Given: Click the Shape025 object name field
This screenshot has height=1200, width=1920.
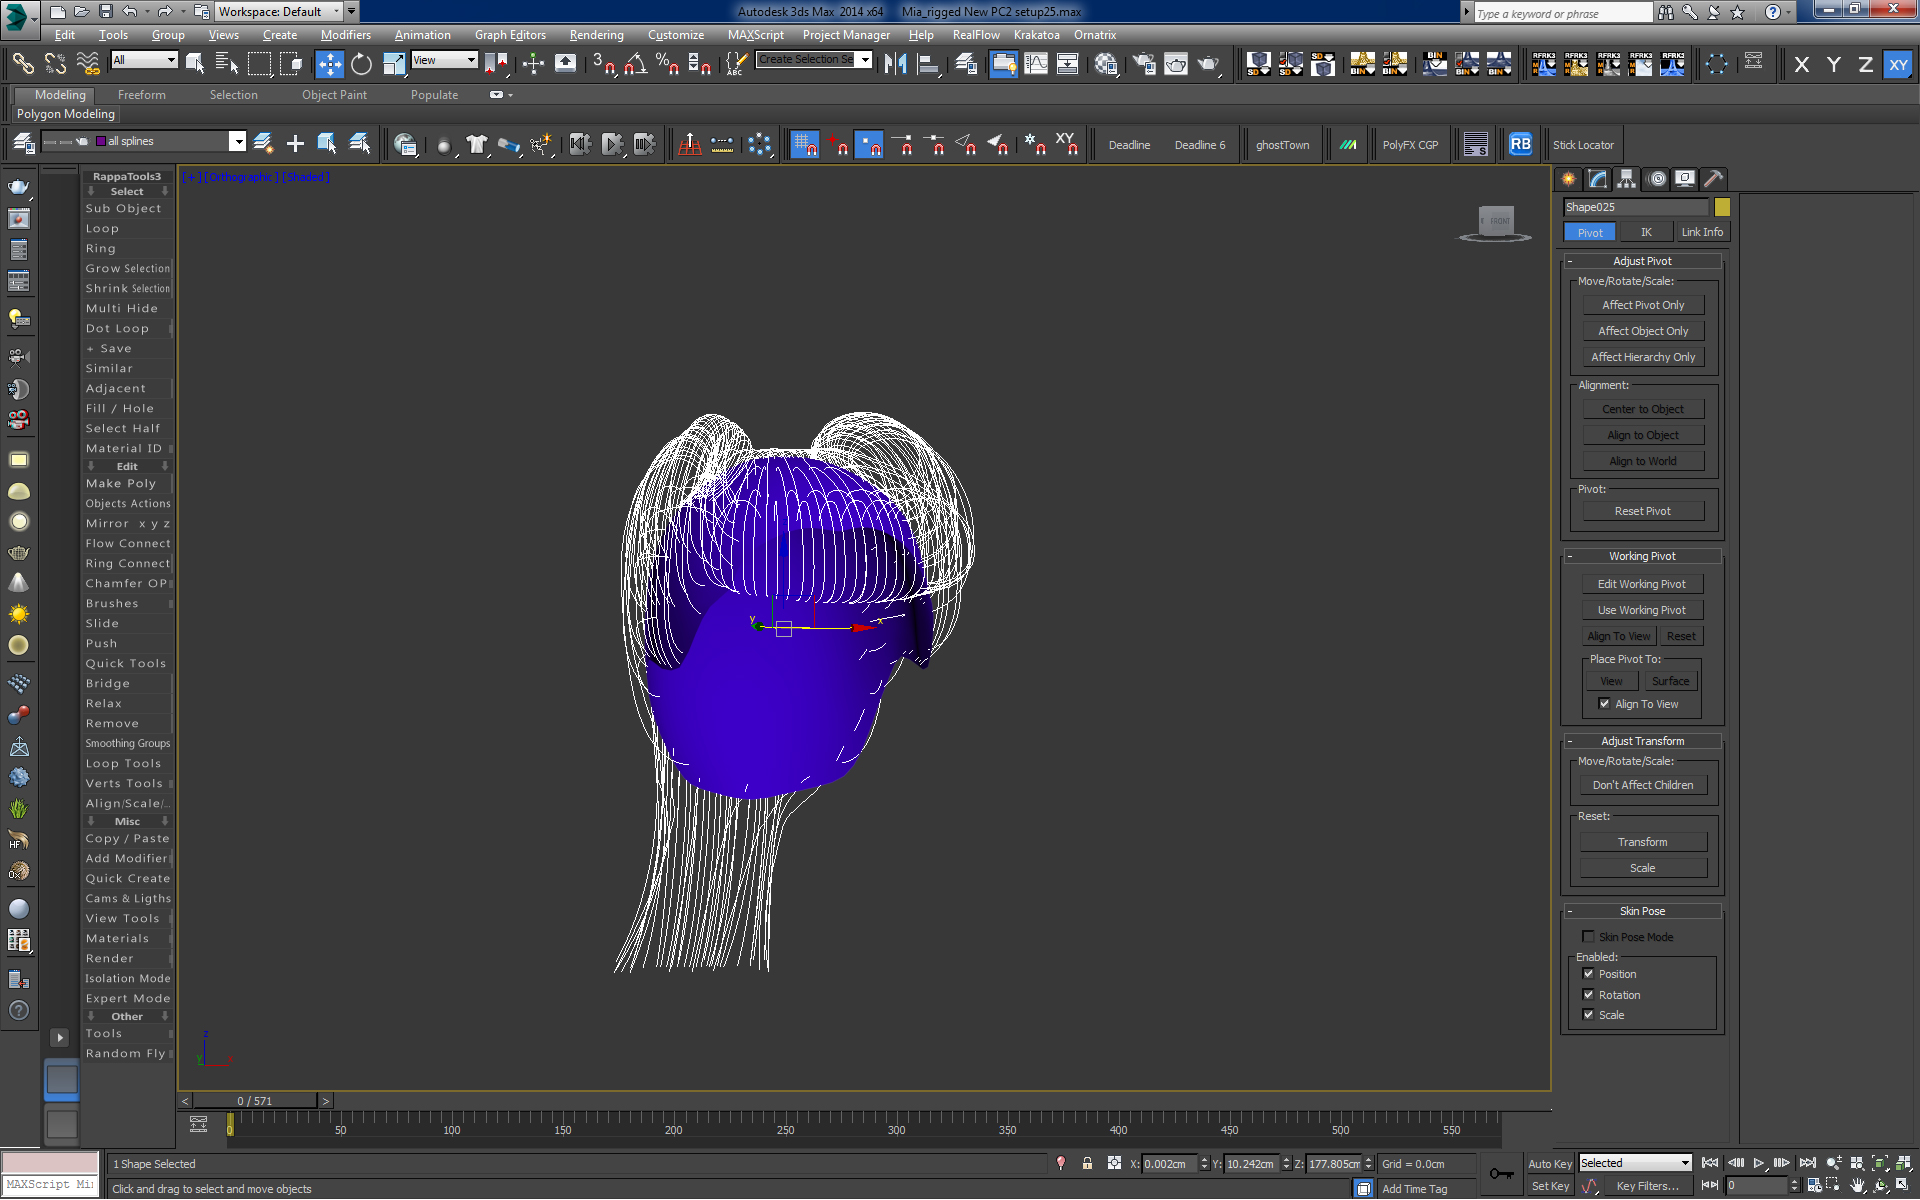Looking at the screenshot, I should 1635,207.
